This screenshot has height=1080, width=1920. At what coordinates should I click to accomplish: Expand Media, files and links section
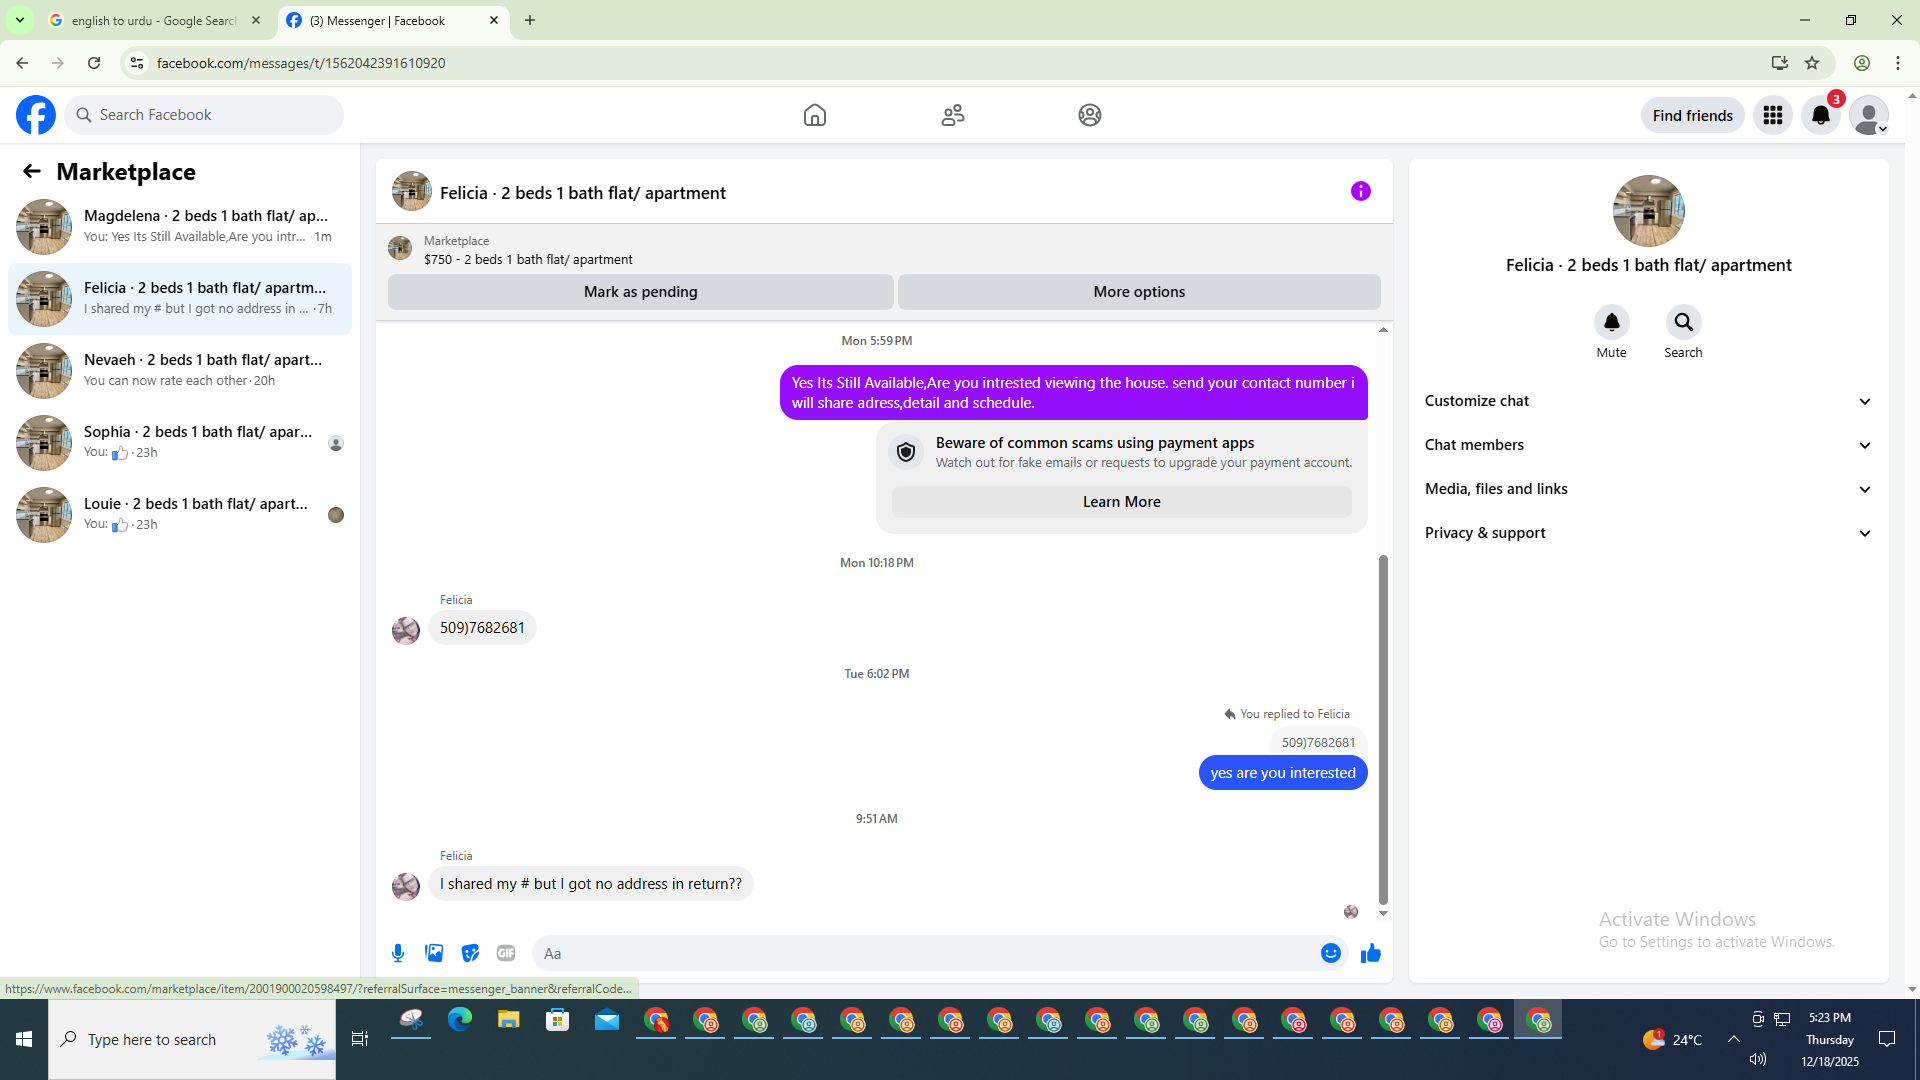(x=1648, y=489)
